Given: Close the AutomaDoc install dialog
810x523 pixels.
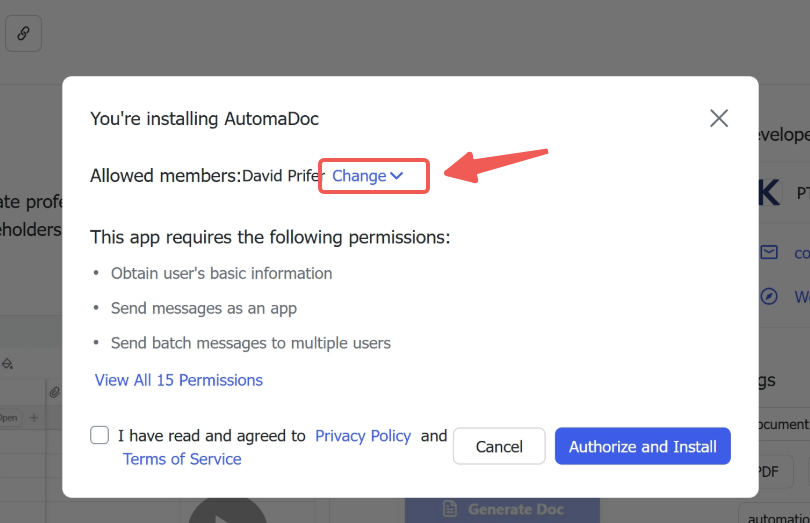Looking at the screenshot, I should click(x=719, y=118).
